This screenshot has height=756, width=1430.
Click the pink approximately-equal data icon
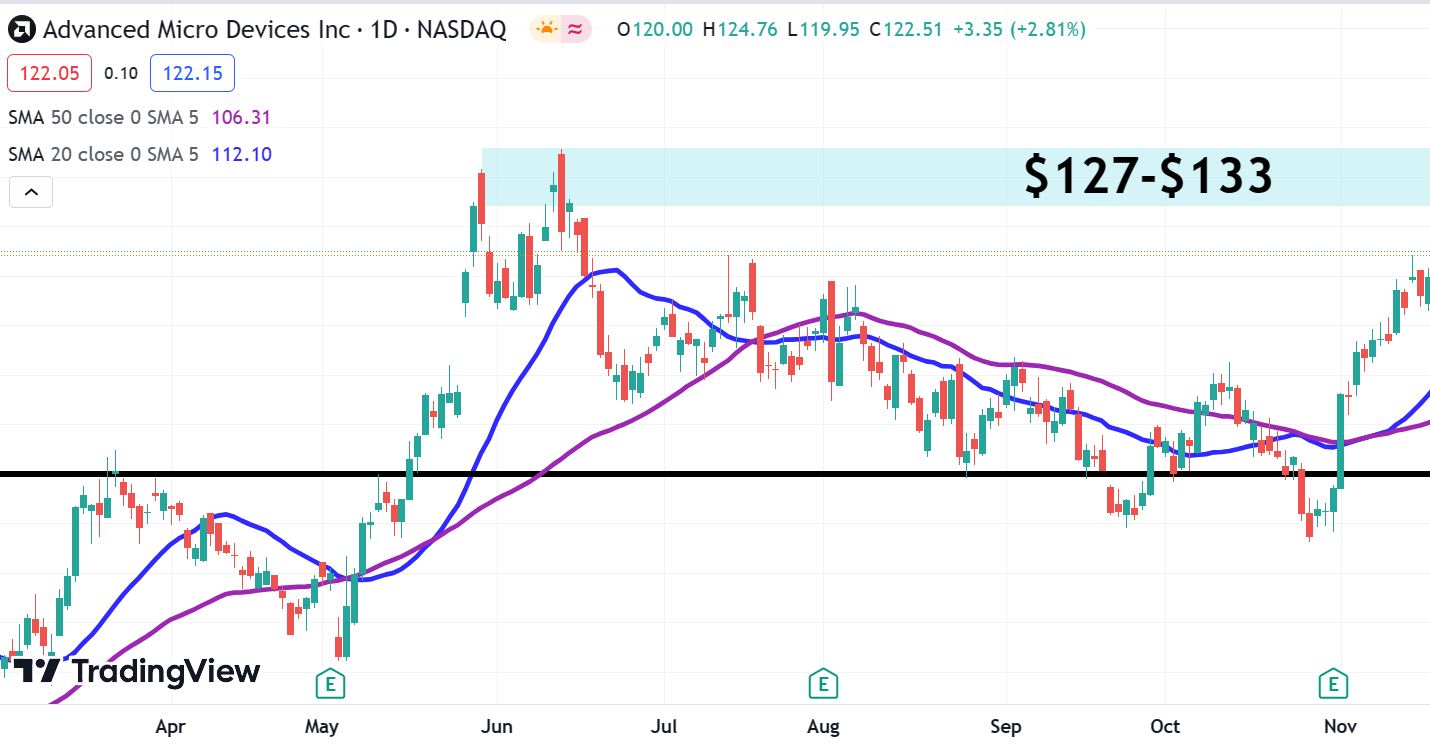pyautogui.click(x=575, y=29)
